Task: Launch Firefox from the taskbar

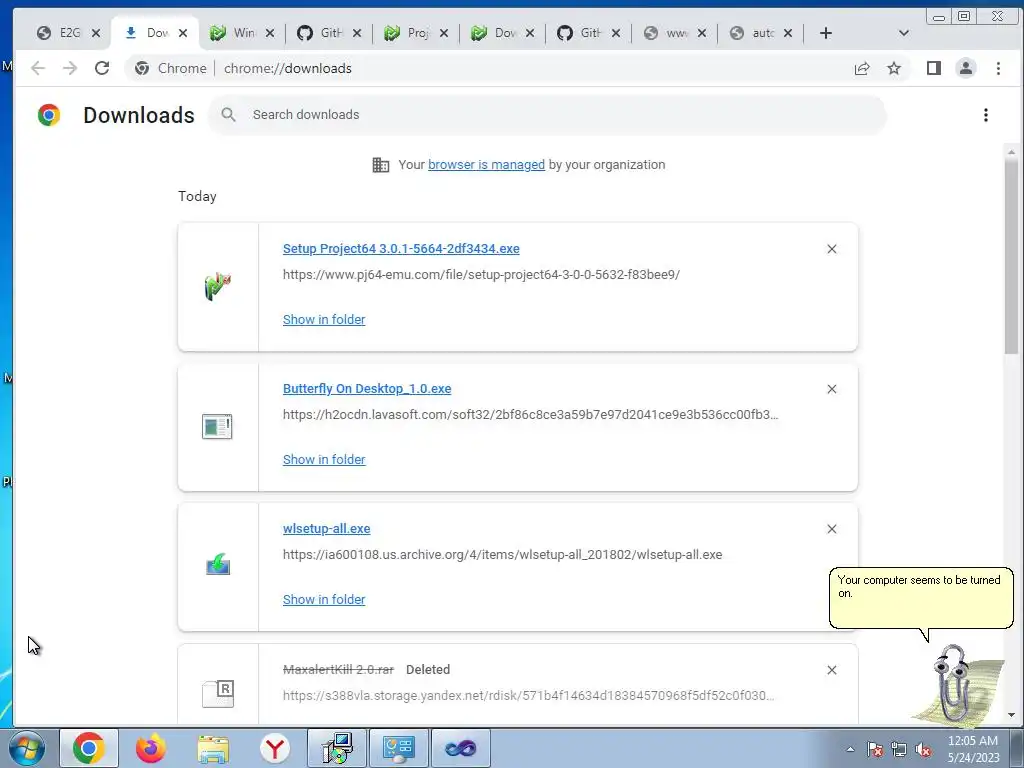Action: coord(151,748)
